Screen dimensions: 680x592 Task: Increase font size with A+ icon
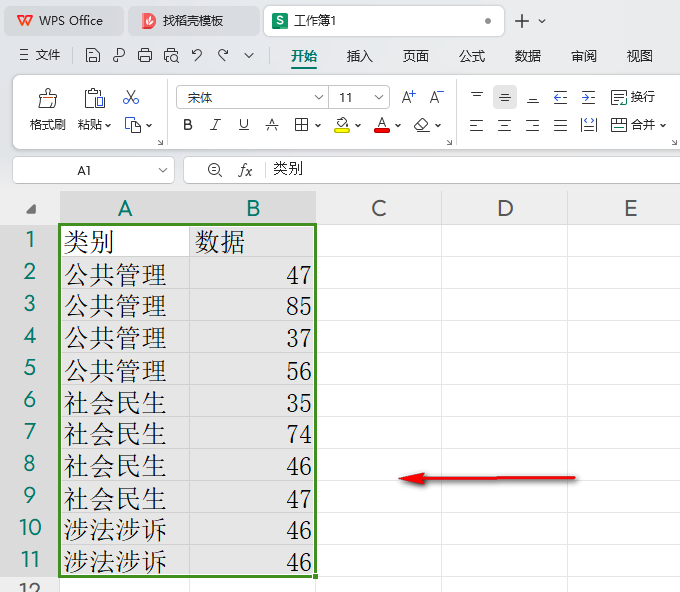pos(408,97)
